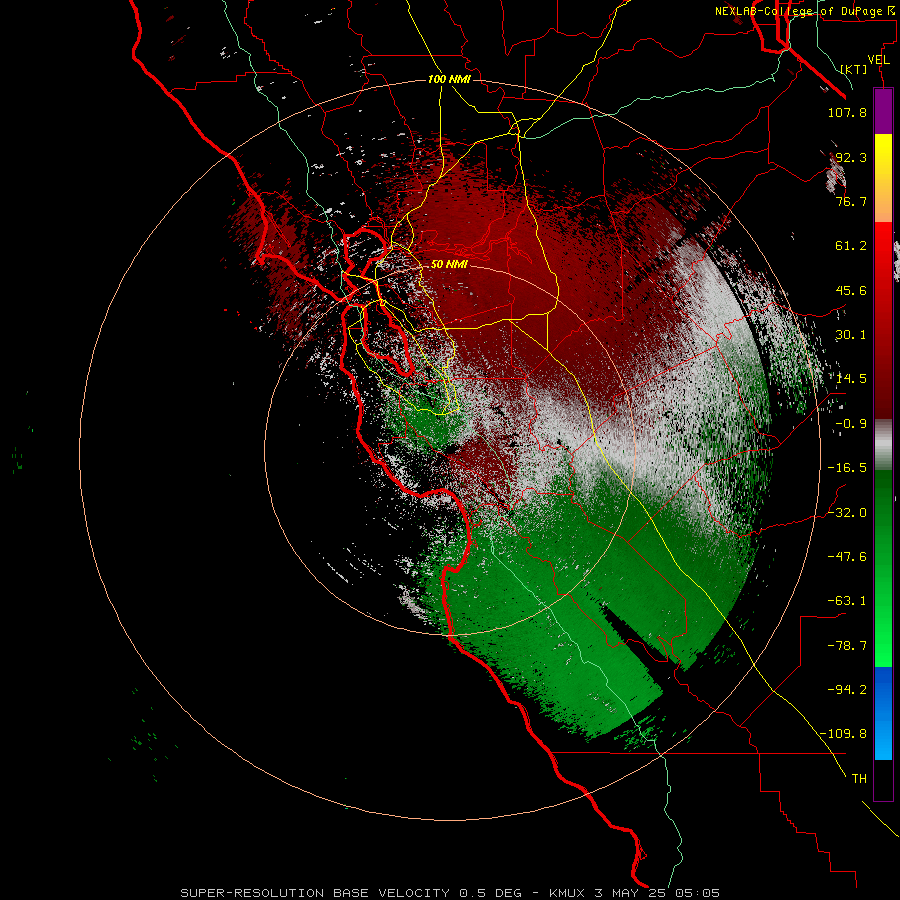The width and height of the screenshot is (900, 900).
Task: Click the 92.3 velocity scale value
Action: pyautogui.click(x=851, y=157)
